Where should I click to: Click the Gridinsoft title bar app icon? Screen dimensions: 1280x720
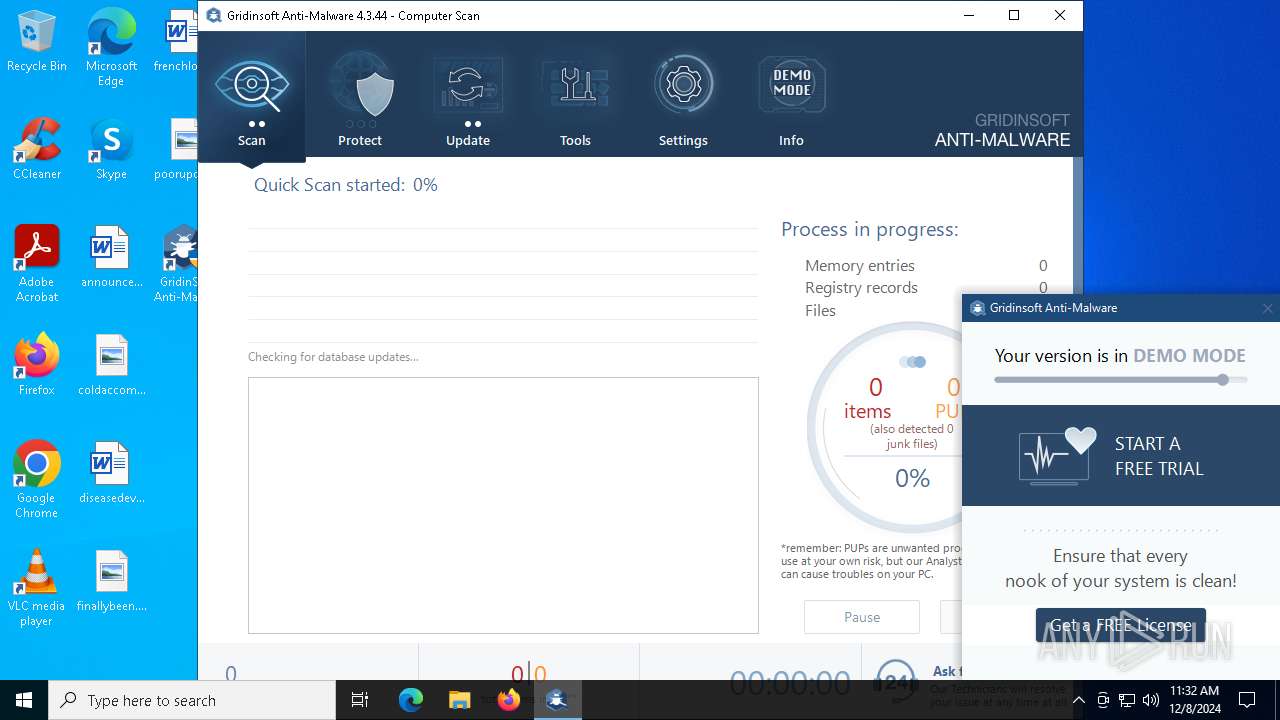(213, 15)
